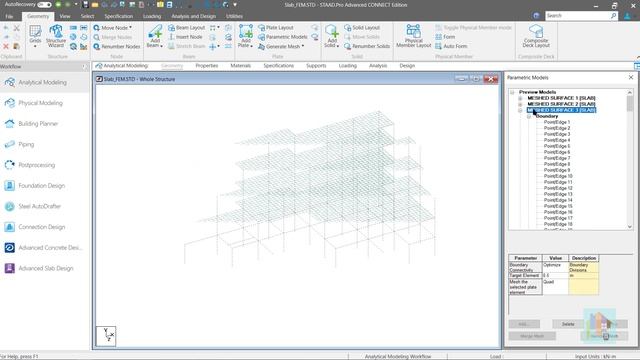Open the Grids tool in the ribbon
This screenshot has height=360, width=640.
point(35,36)
